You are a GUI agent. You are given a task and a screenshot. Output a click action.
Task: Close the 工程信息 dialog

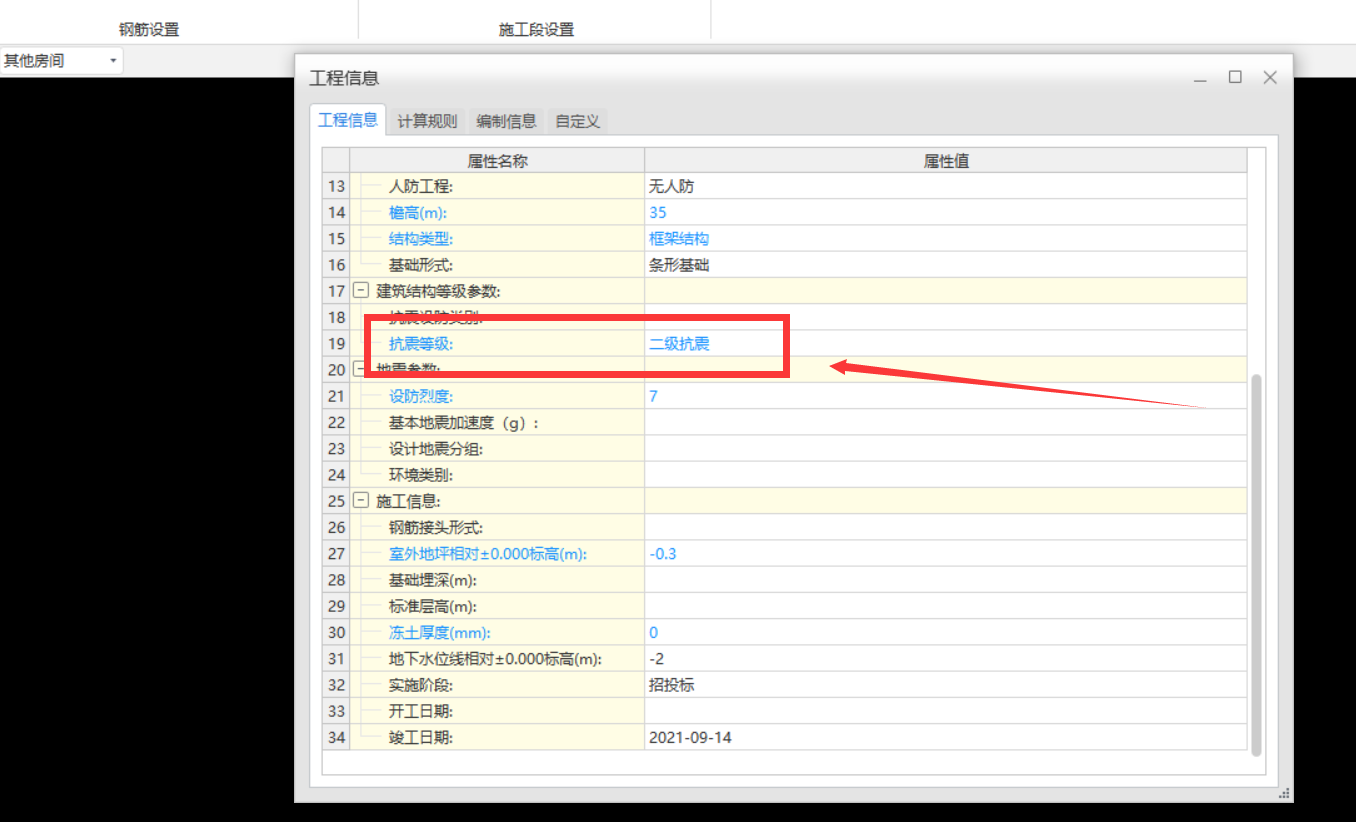[x=1270, y=77]
